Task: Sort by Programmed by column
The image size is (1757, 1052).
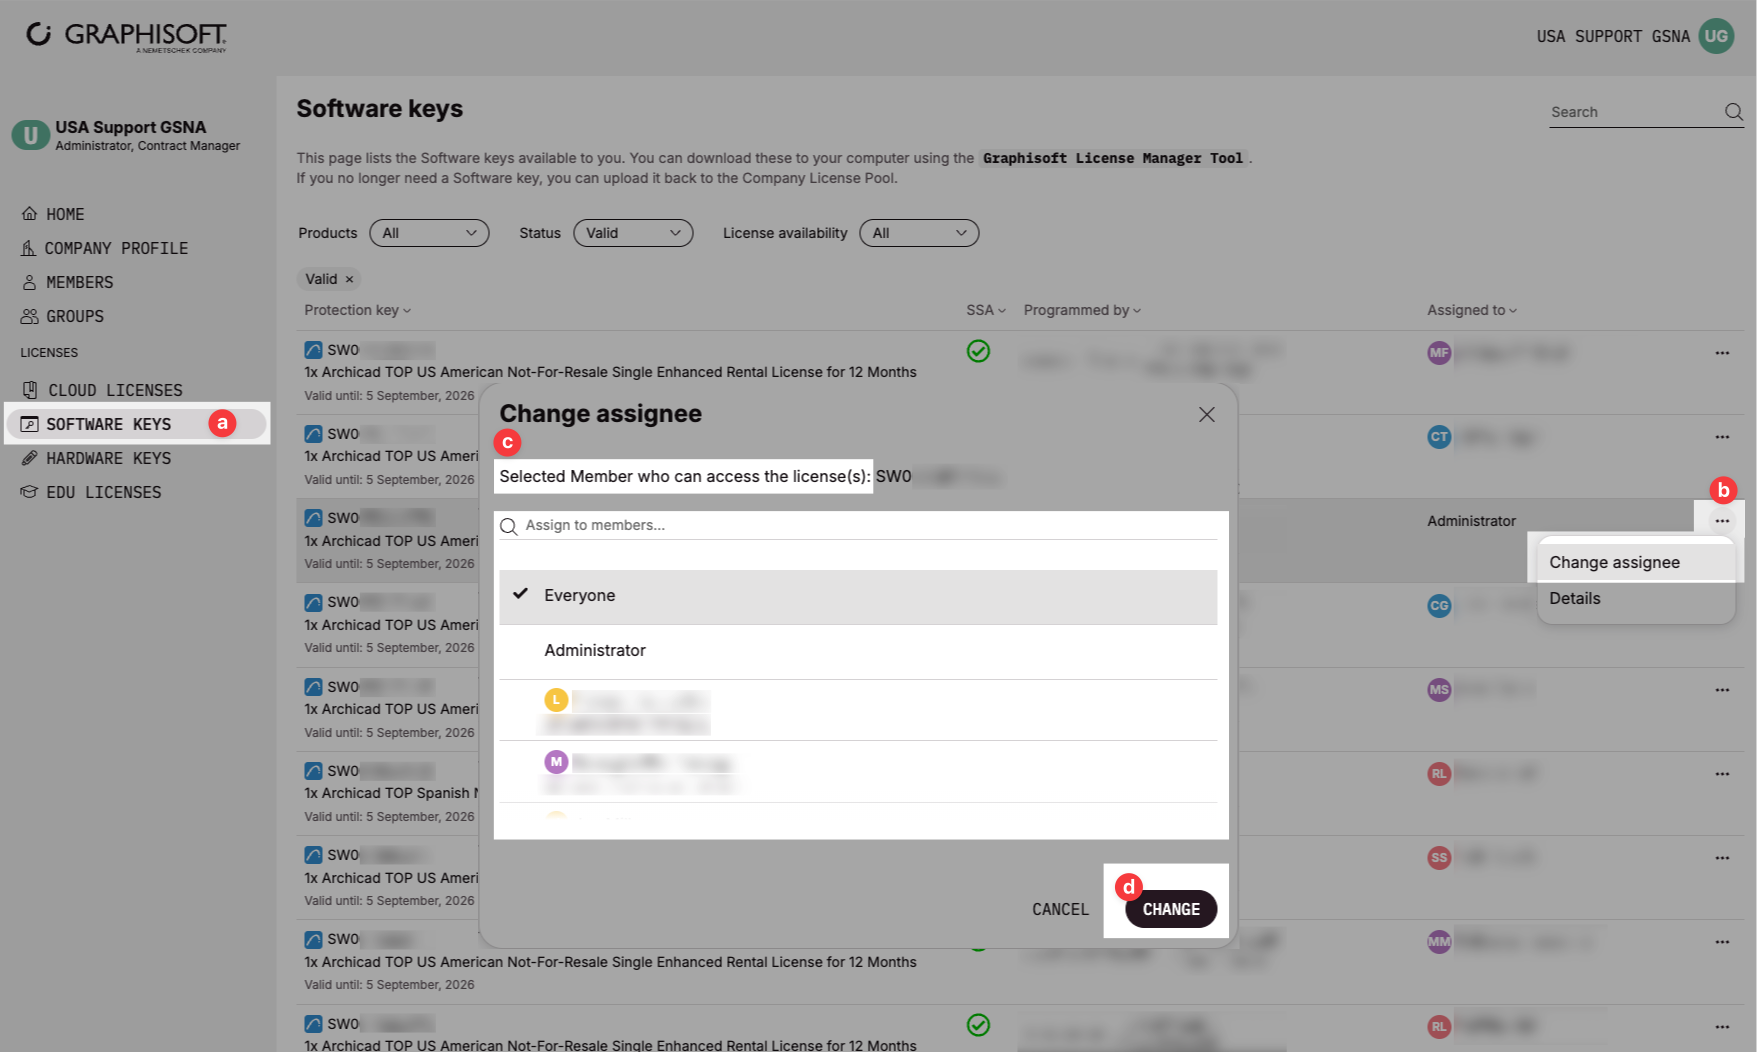Action: coord(1082,310)
